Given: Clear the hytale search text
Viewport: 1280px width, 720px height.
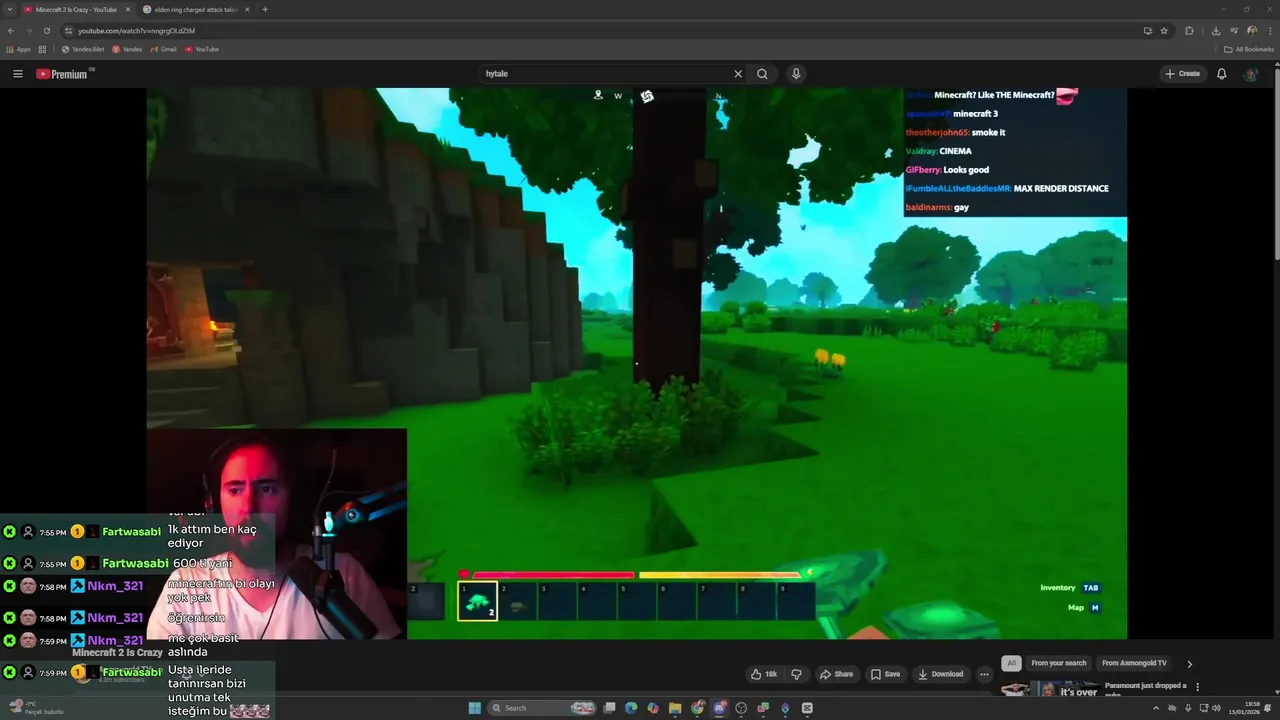Looking at the screenshot, I should tap(738, 74).
